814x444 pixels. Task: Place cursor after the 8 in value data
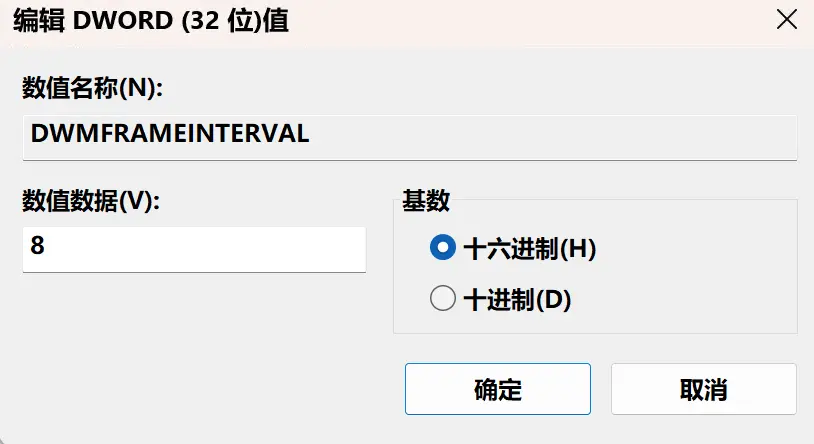pyautogui.click(x=47, y=245)
